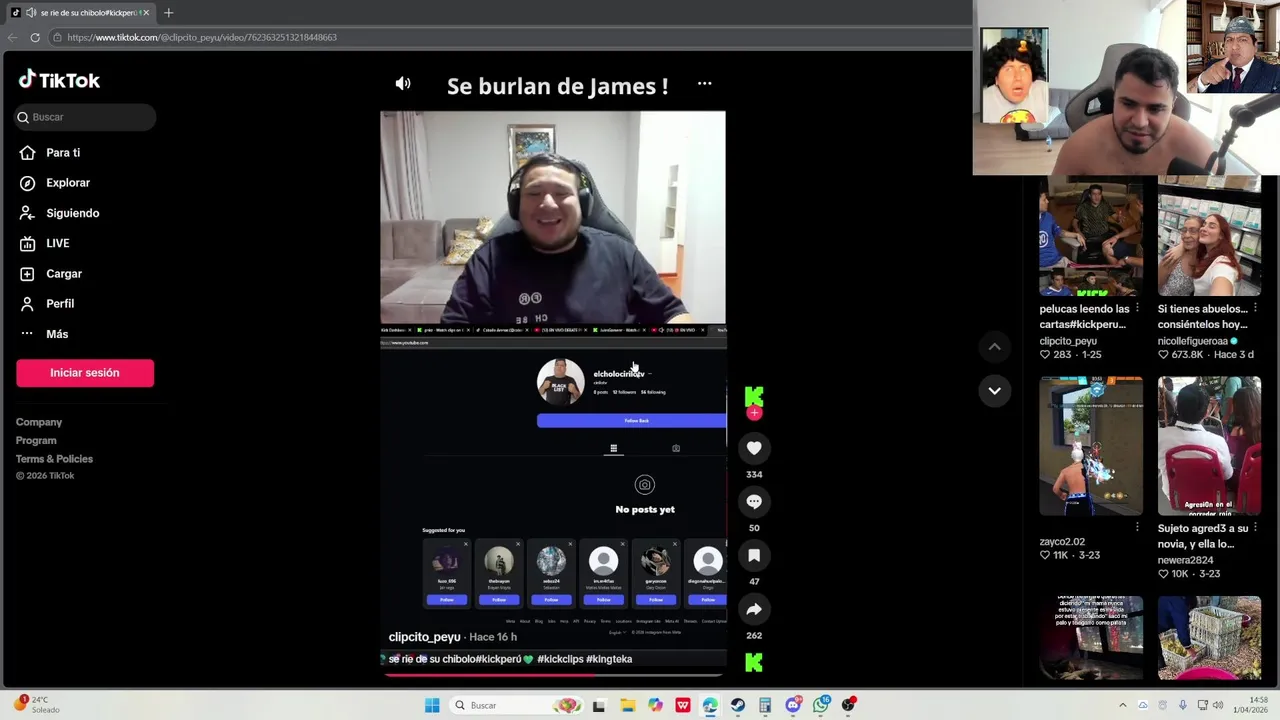Go to previous video with up chevron
1280x720 pixels.
click(x=994, y=347)
